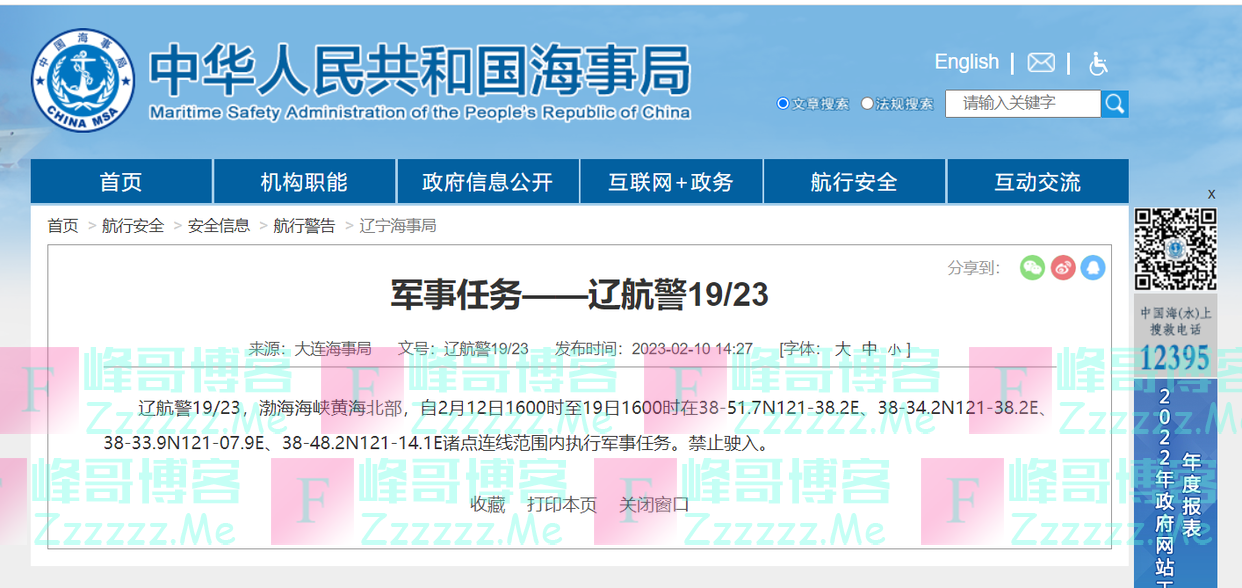This screenshot has width=1242, height=588.
Task: Click the article title 军事任务——辽航警19/23
Action: tap(579, 295)
